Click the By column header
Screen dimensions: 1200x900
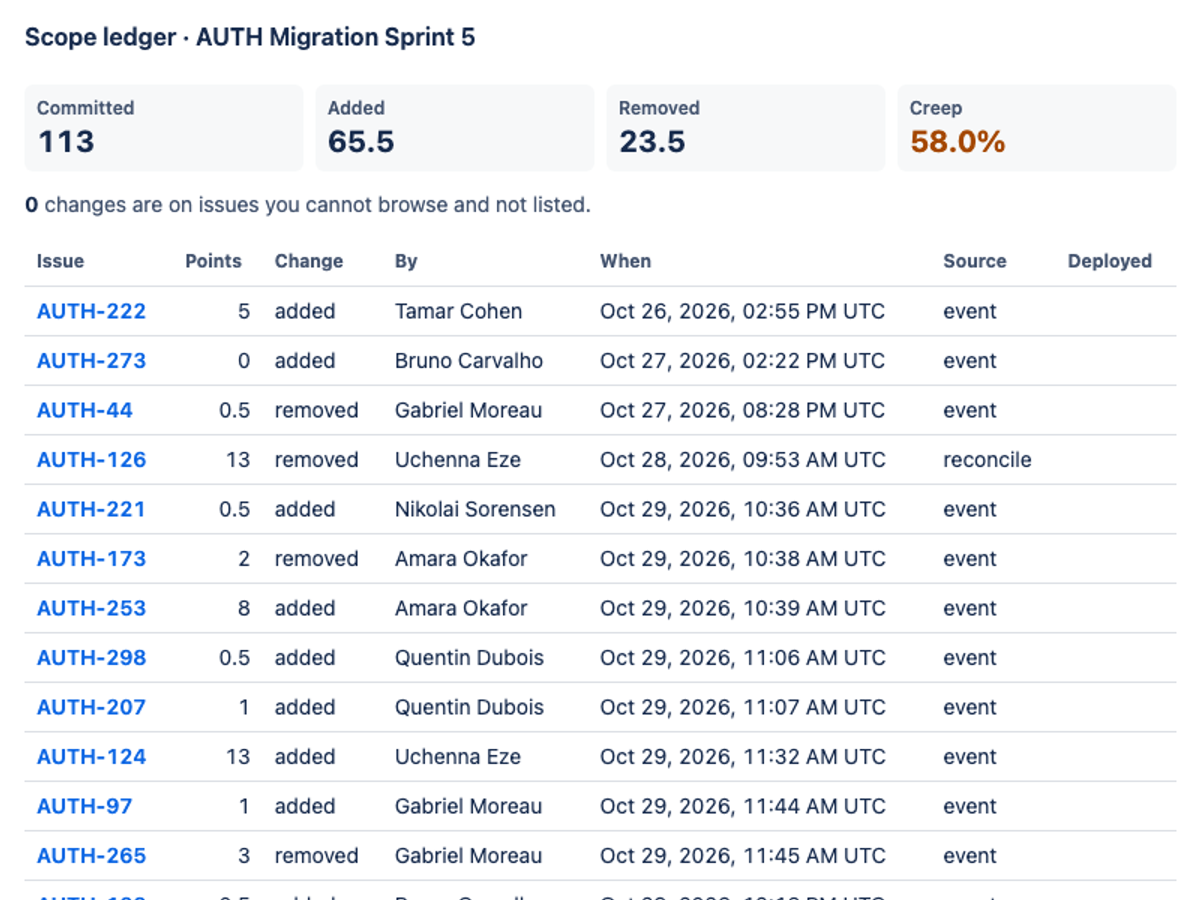click(x=406, y=261)
